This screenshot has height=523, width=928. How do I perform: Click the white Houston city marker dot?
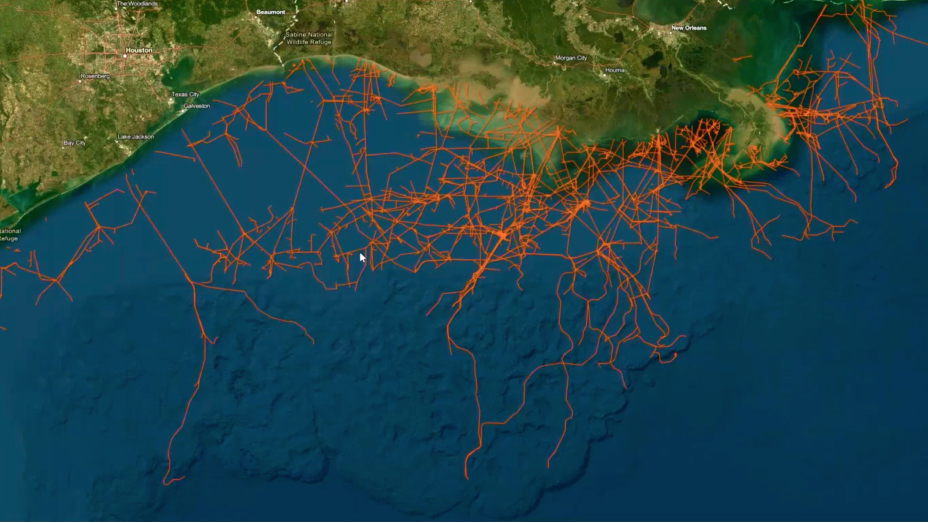(x=125, y=56)
